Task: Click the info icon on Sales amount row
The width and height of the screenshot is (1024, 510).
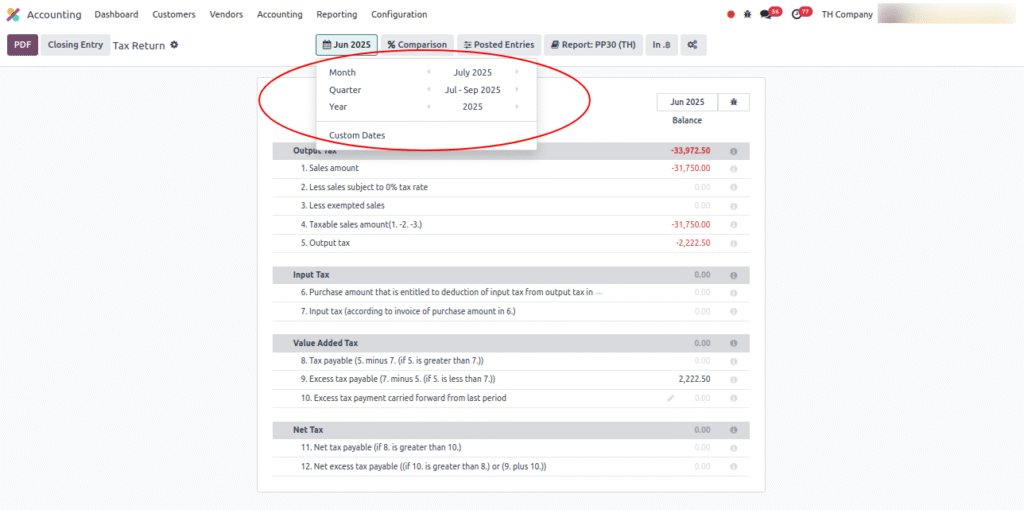Action: click(733, 169)
